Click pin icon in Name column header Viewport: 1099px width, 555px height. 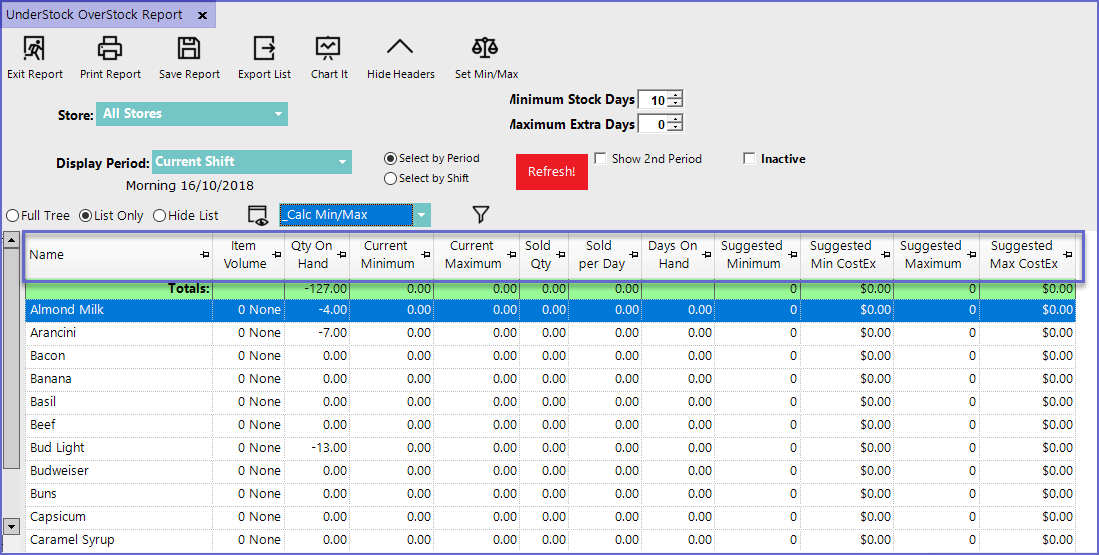tap(205, 254)
